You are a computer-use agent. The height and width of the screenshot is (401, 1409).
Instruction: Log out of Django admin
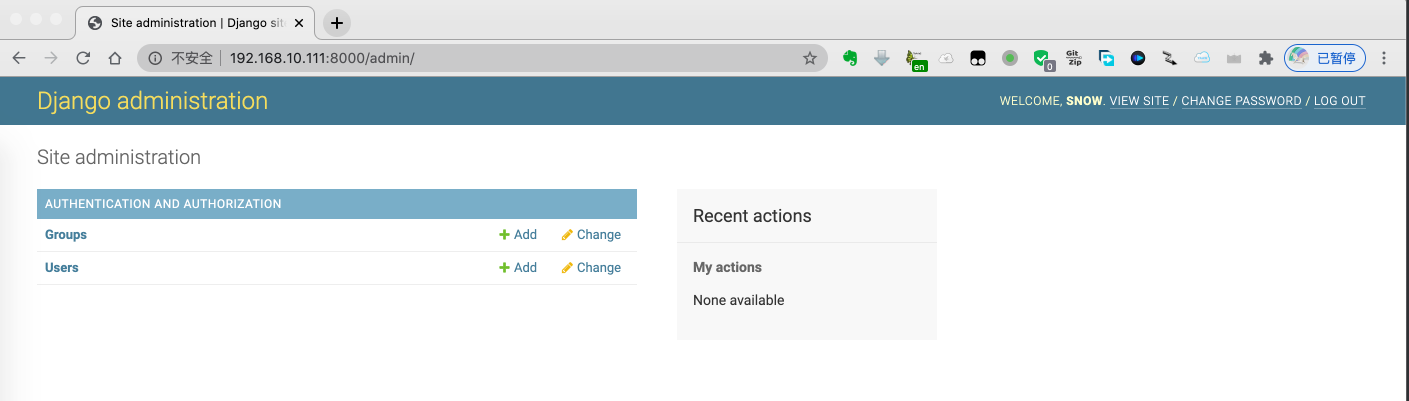click(x=1339, y=101)
